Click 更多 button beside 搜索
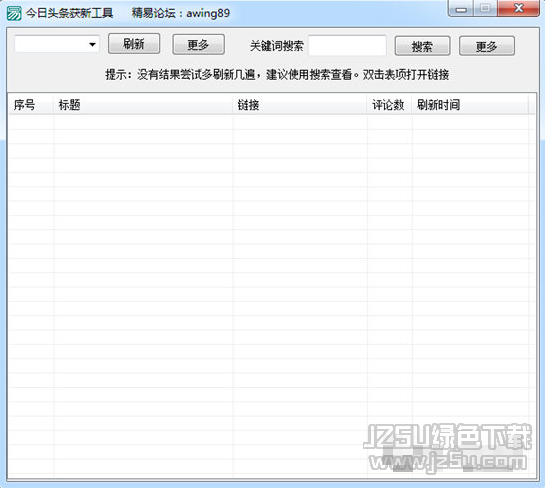The image size is (545, 488). click(487, 46)
